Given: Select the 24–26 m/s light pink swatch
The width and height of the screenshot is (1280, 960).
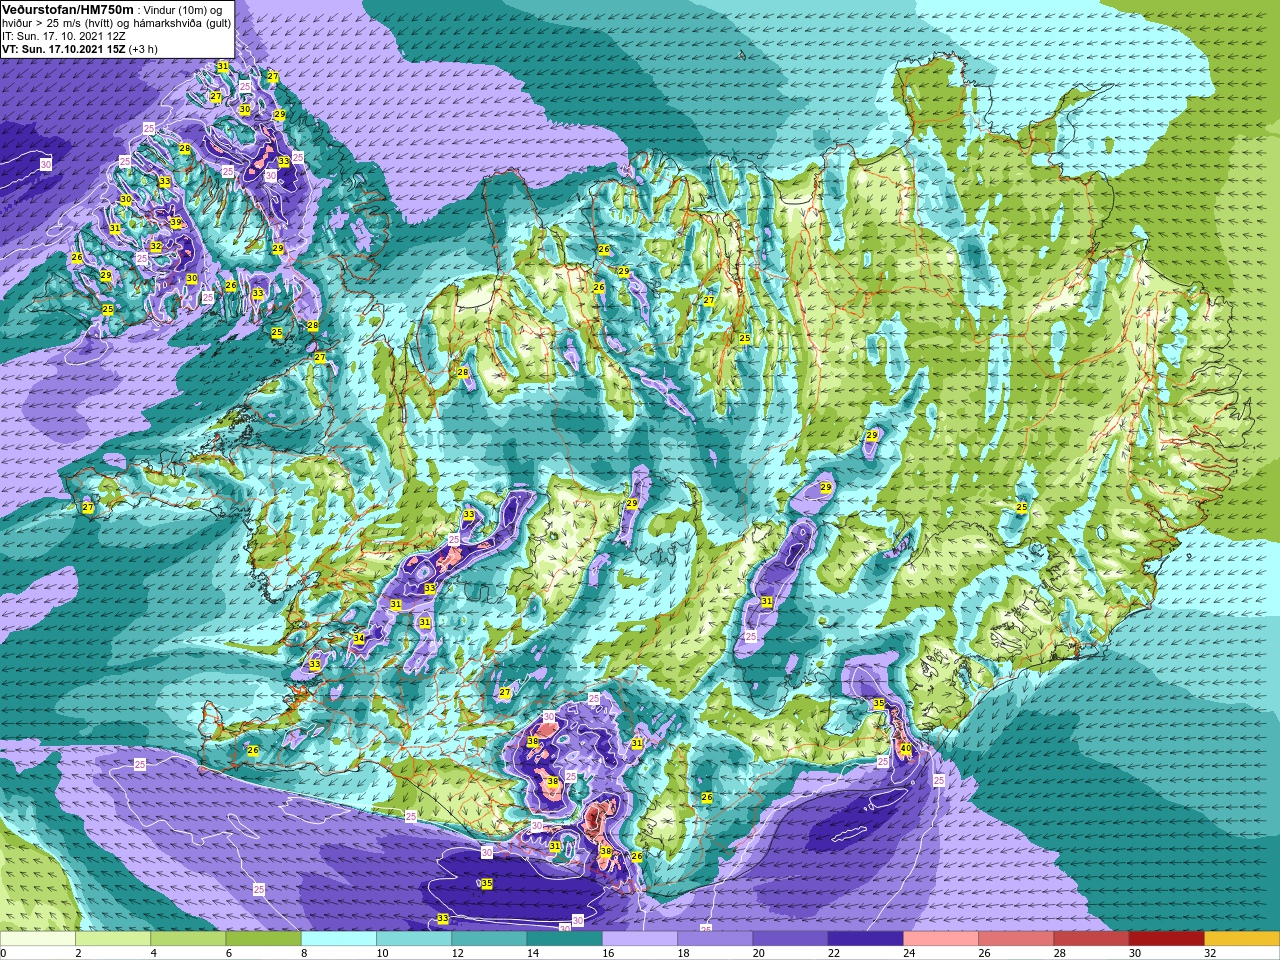Looking at the screenshot, I should (941, 939).
